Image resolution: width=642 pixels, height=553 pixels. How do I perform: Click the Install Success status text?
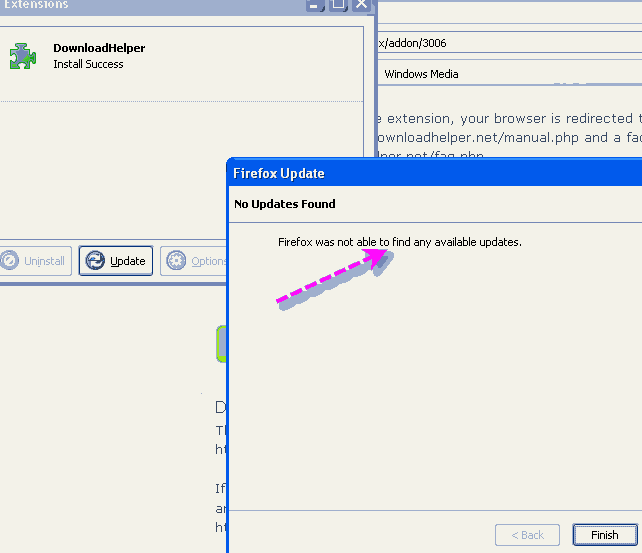click(x=88, y=64)
